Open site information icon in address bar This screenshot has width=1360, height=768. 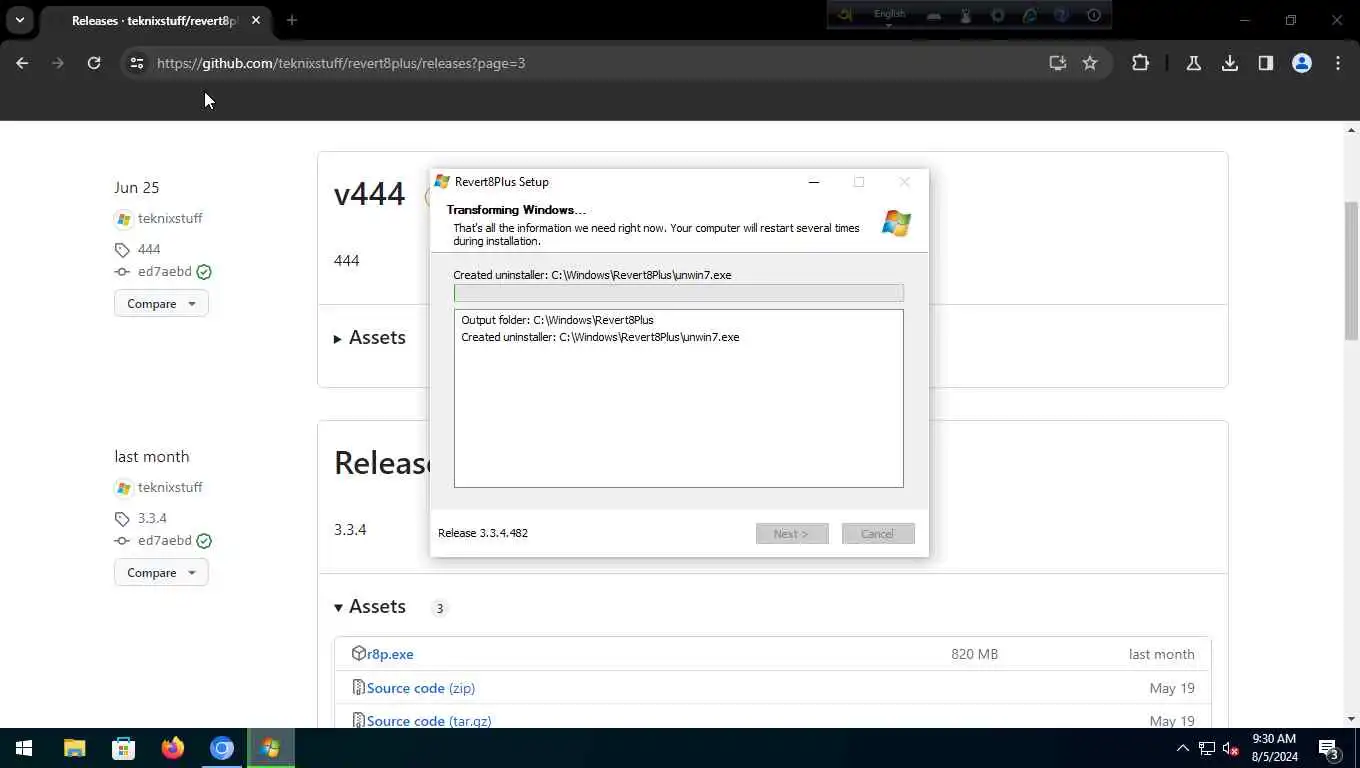coord(137,63)
